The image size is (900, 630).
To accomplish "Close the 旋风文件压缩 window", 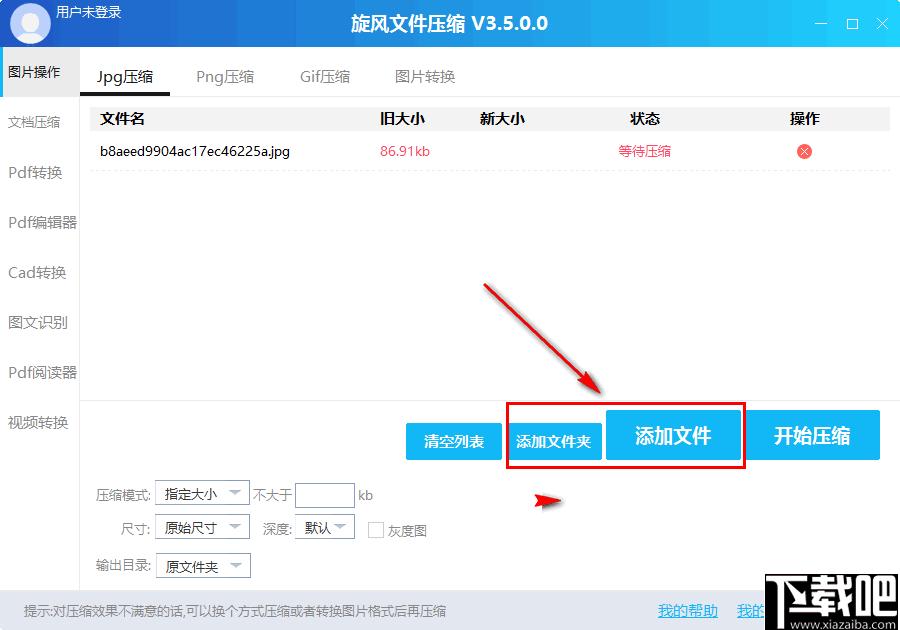I will tap(882, 24).
